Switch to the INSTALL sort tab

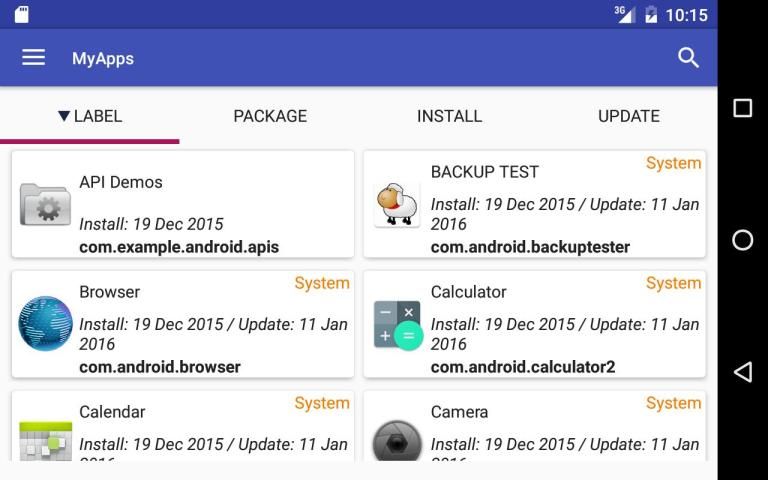coord(449,116)
